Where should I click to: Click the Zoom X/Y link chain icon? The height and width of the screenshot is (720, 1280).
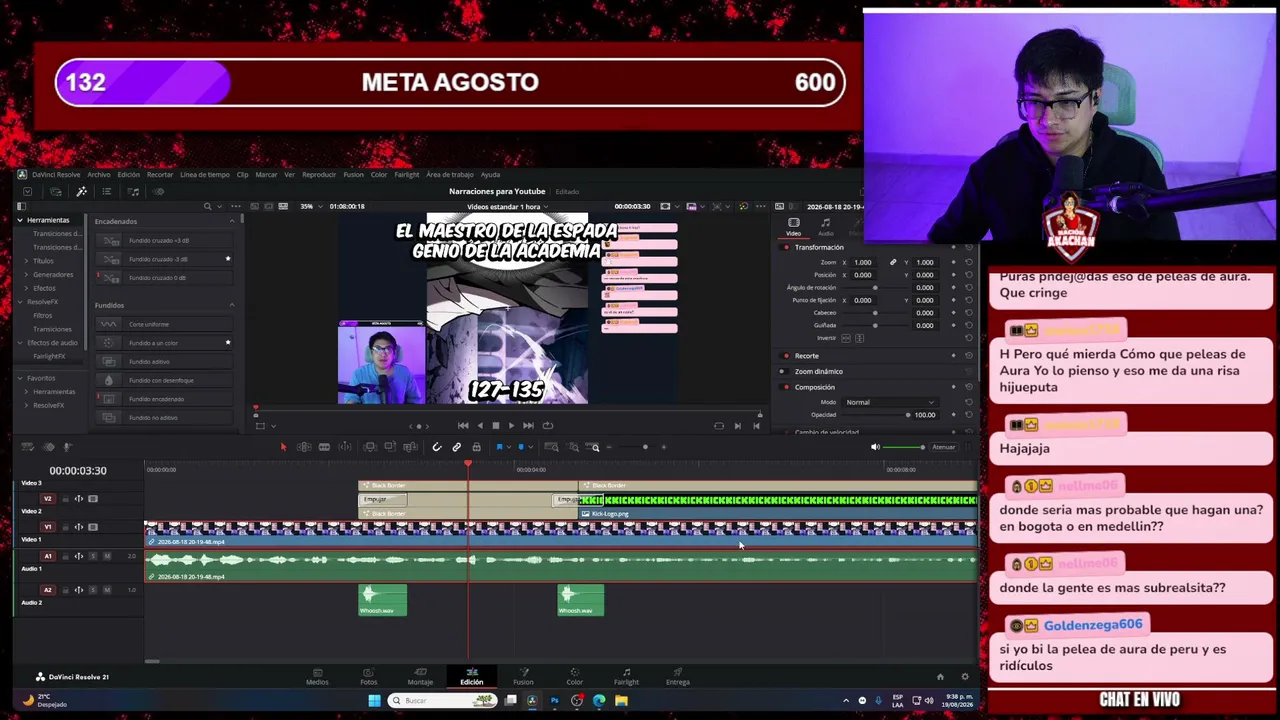[x=893, y=262]
